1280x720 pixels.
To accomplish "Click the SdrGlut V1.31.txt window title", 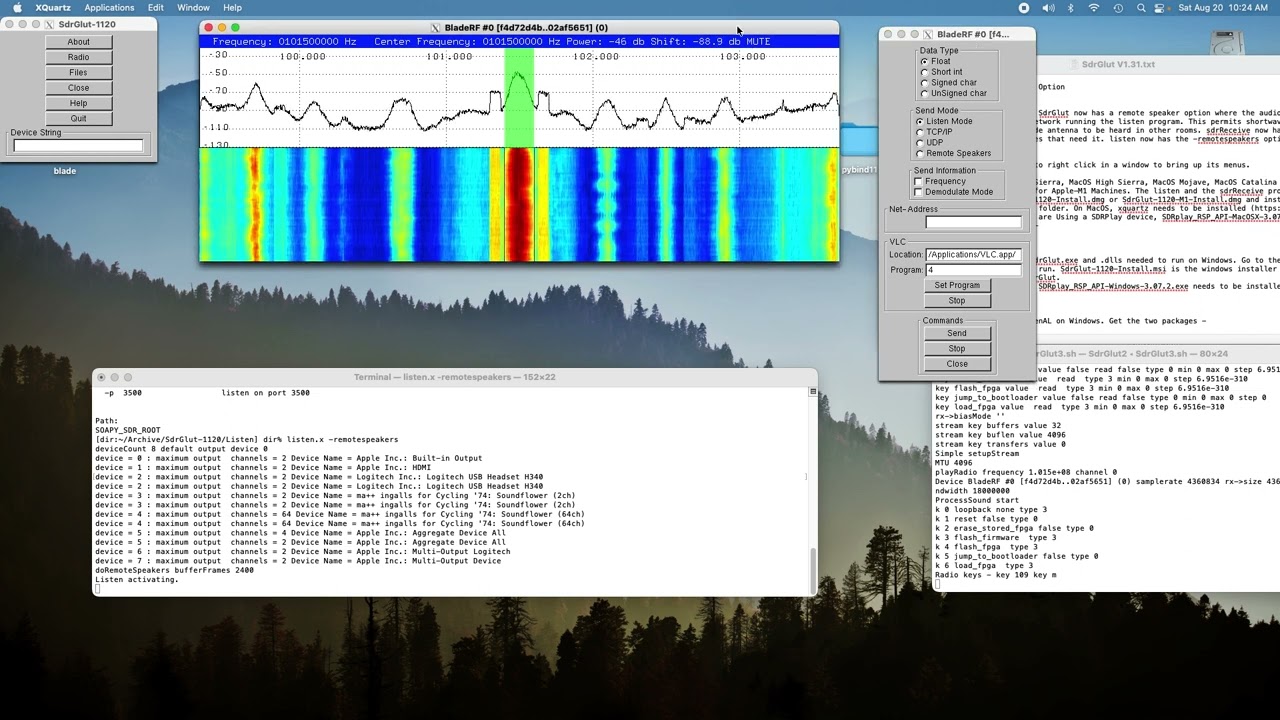I will click(x=1118, y=64).
